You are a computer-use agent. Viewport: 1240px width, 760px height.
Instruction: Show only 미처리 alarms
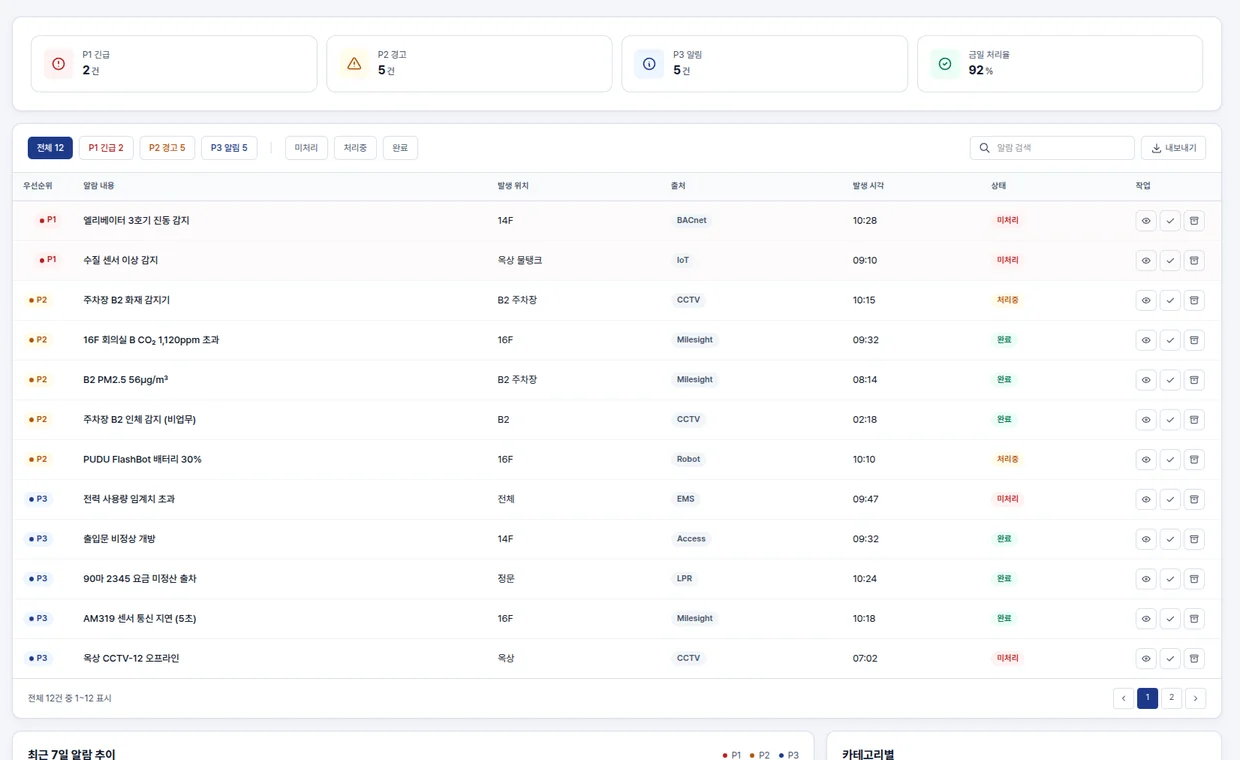point(306,148)
